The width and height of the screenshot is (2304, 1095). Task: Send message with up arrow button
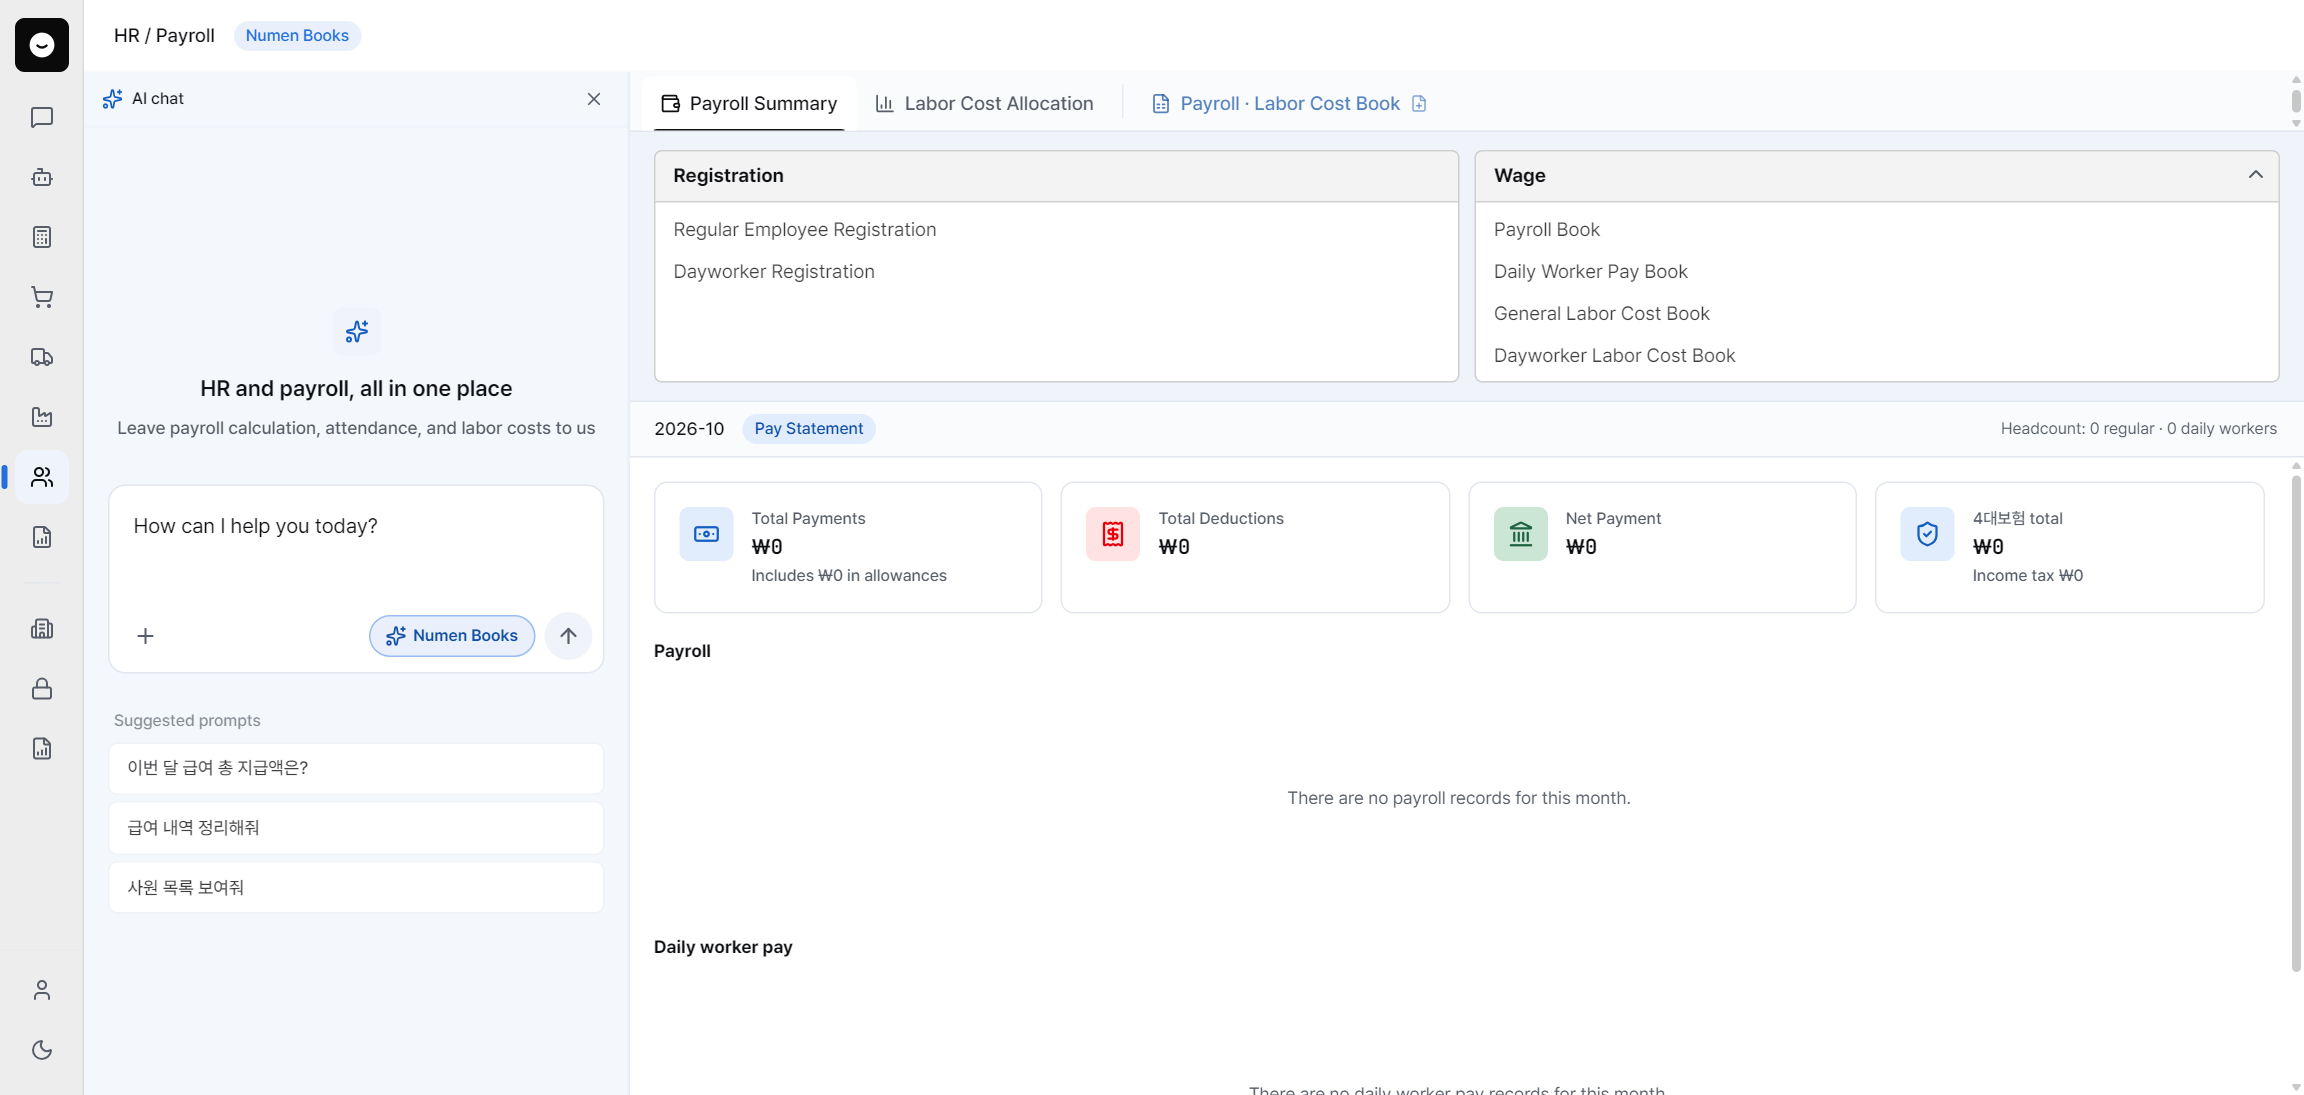pos(568,636)
